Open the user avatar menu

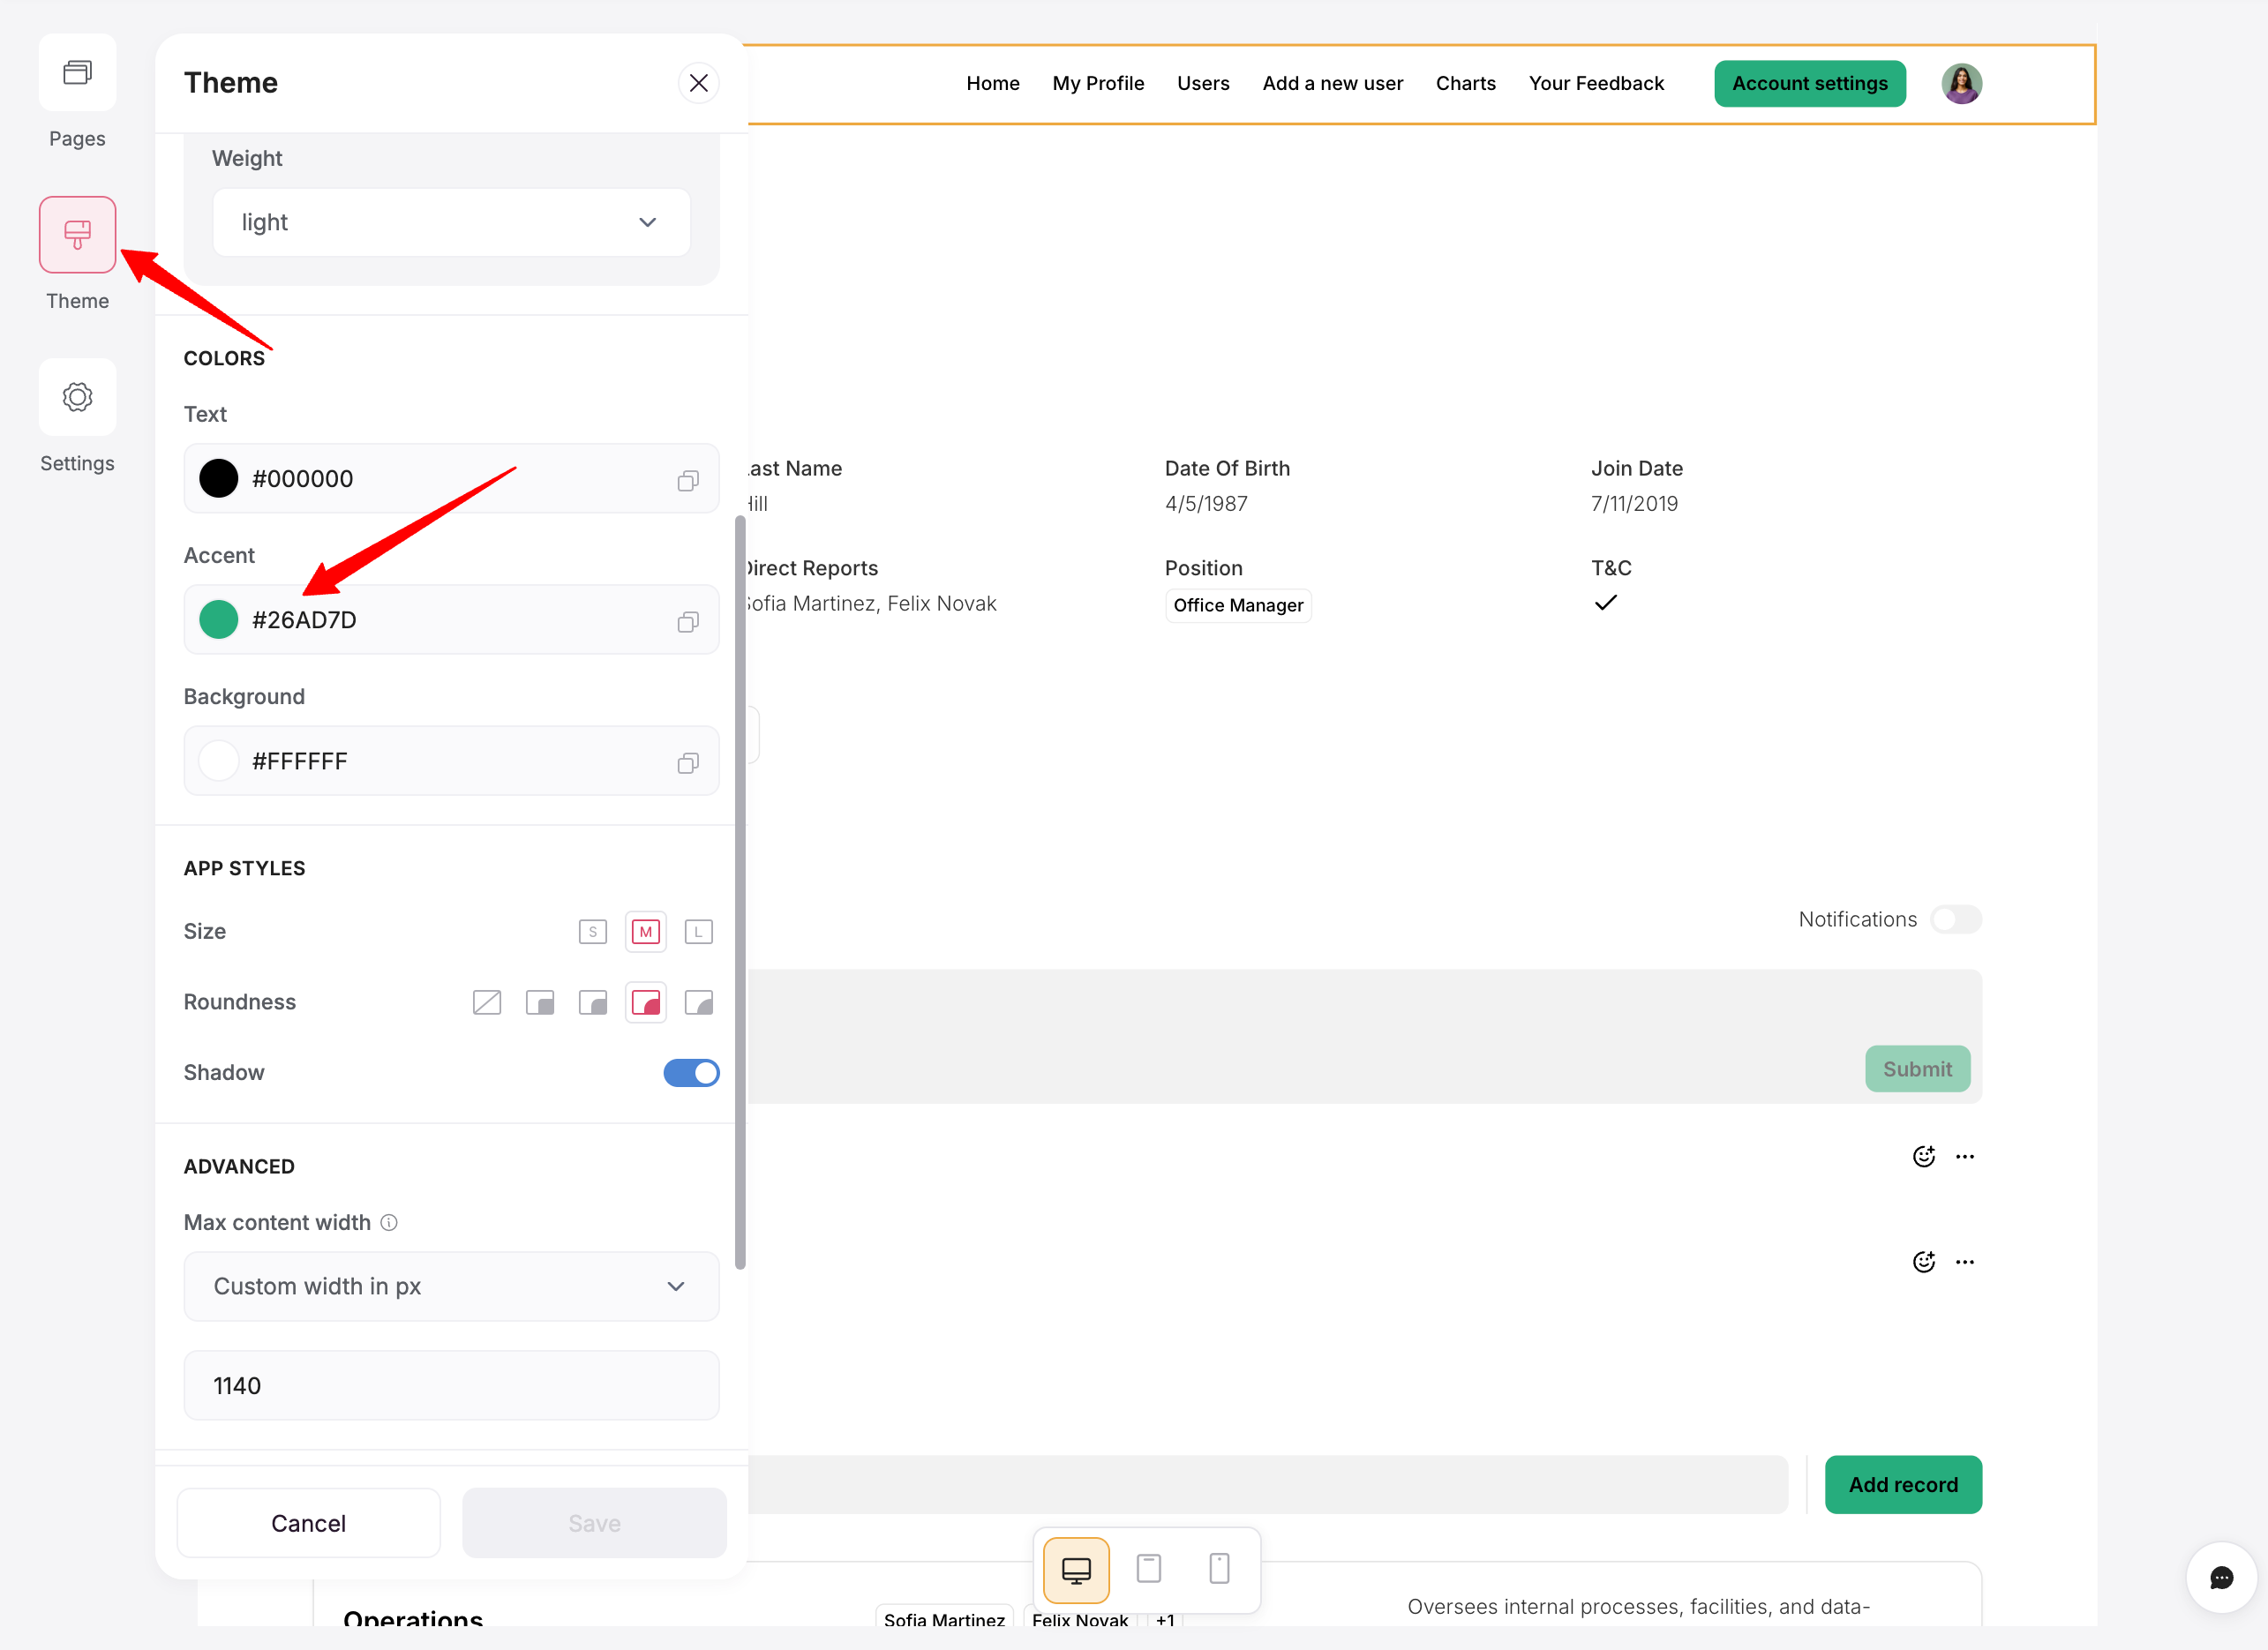click(x=1961, y=84)
